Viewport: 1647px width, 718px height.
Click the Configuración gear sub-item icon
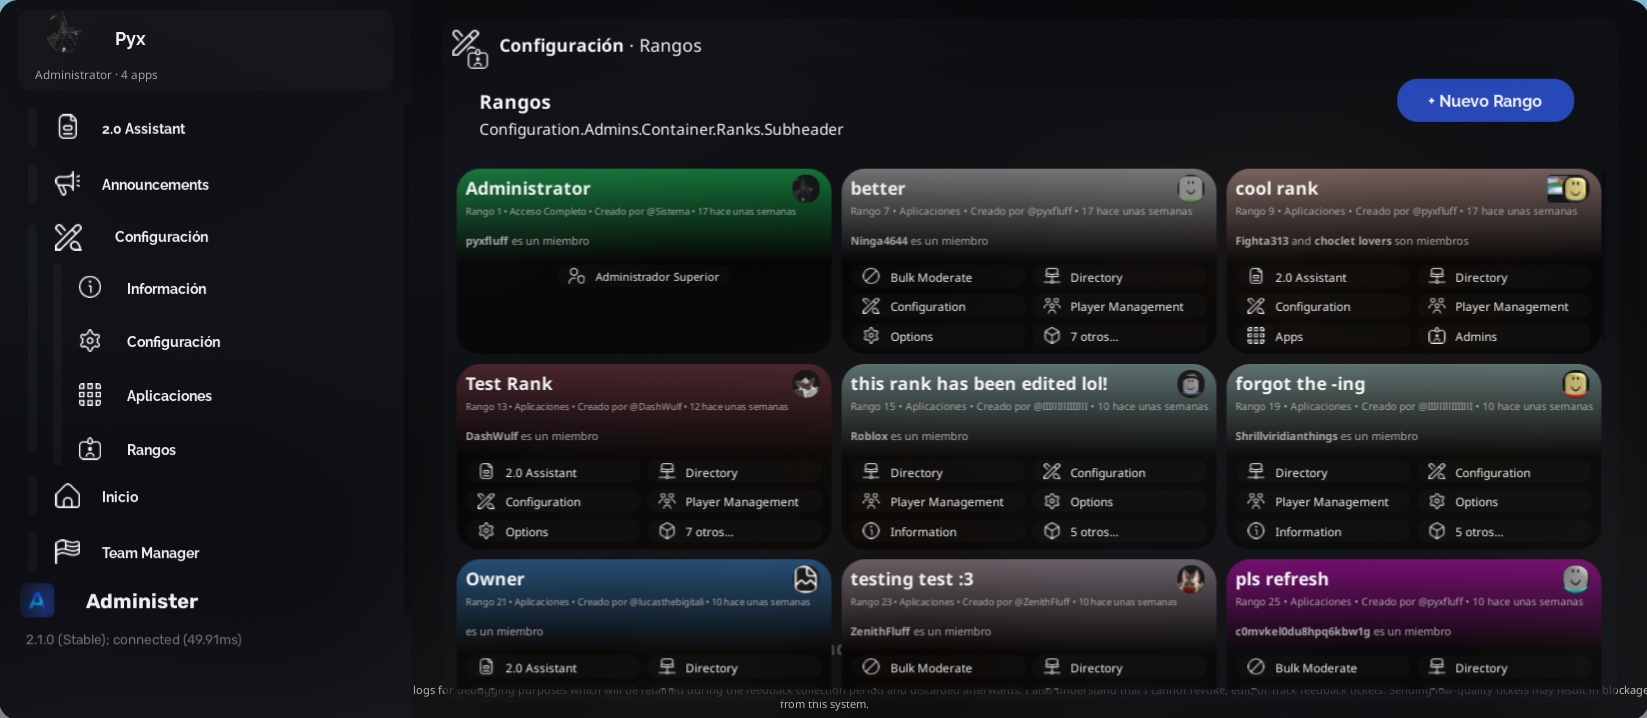[90, 341]
